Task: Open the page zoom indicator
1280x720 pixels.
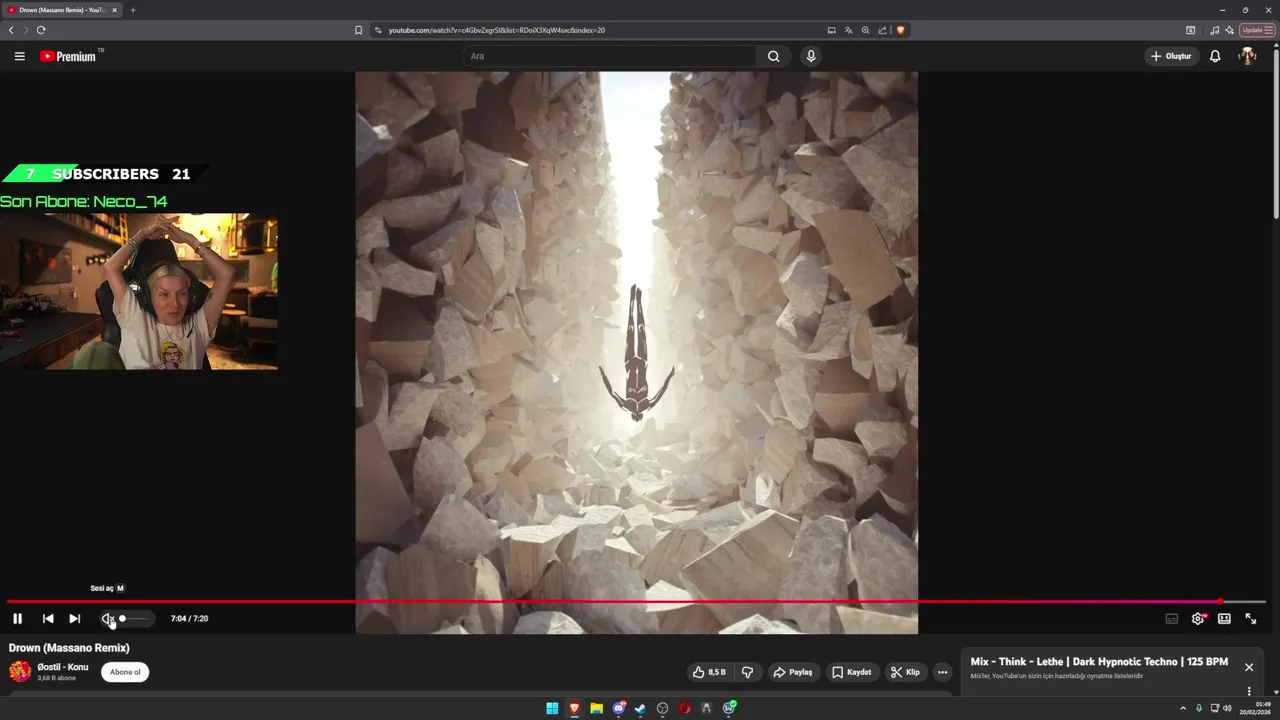Action: tap(865, 30)
